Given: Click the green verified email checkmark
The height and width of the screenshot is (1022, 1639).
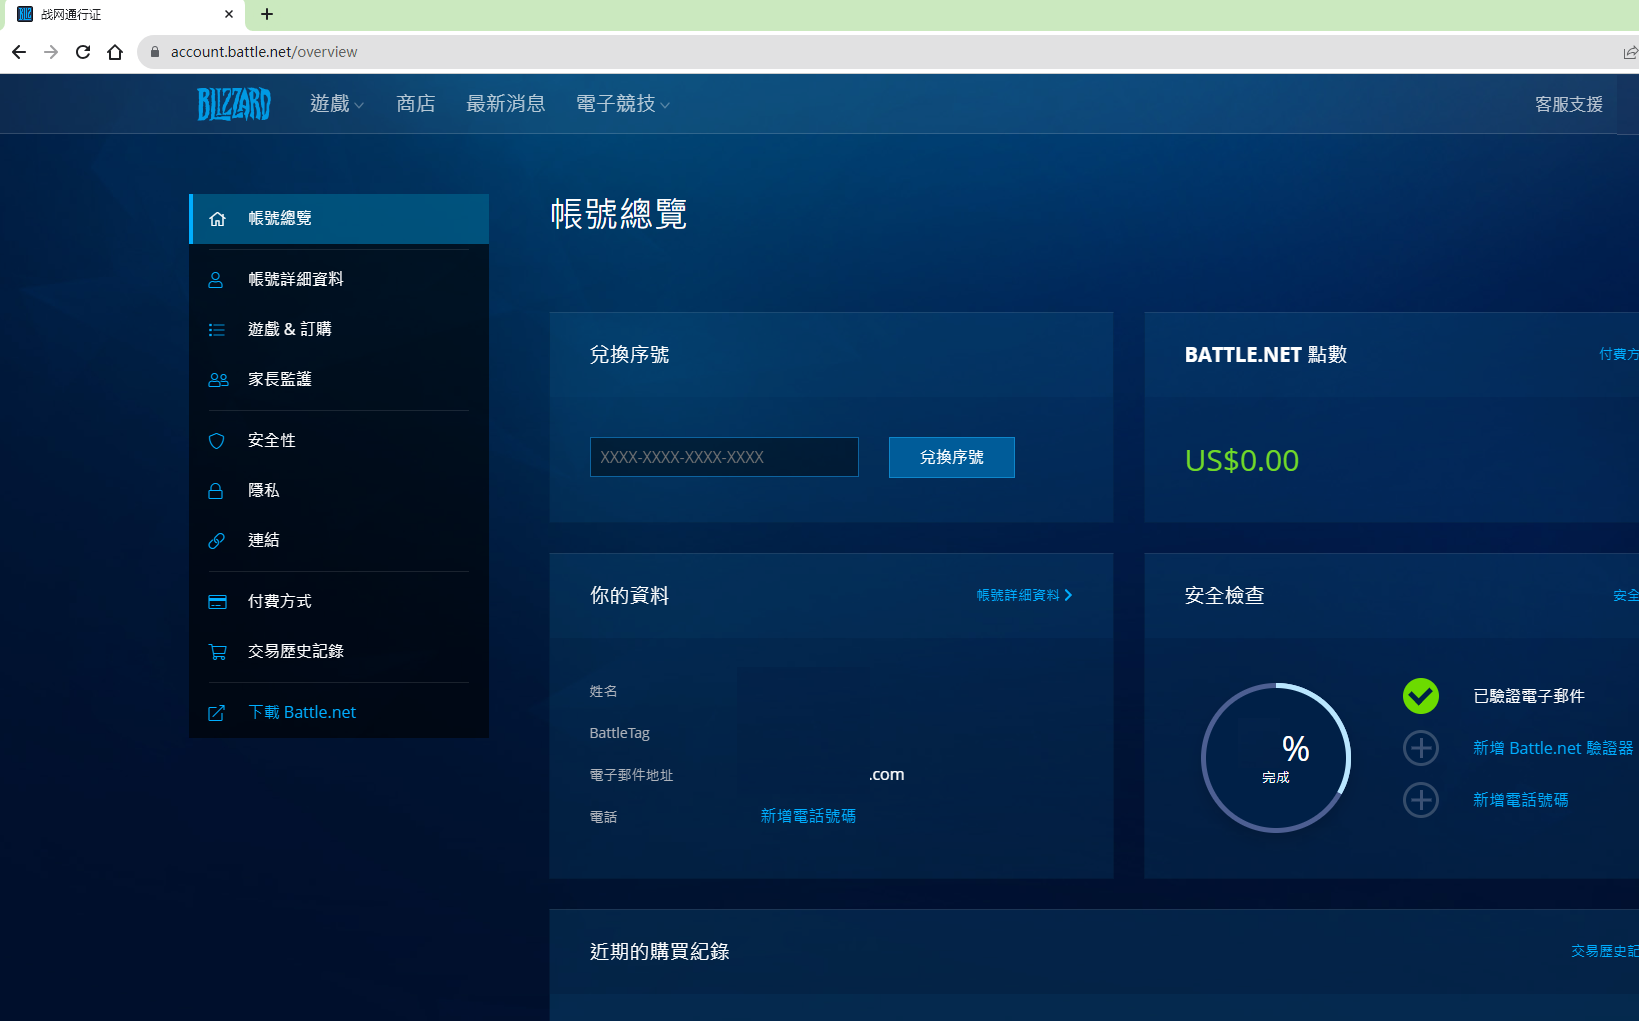Looking at the screenshot, I should (1420, 696).
